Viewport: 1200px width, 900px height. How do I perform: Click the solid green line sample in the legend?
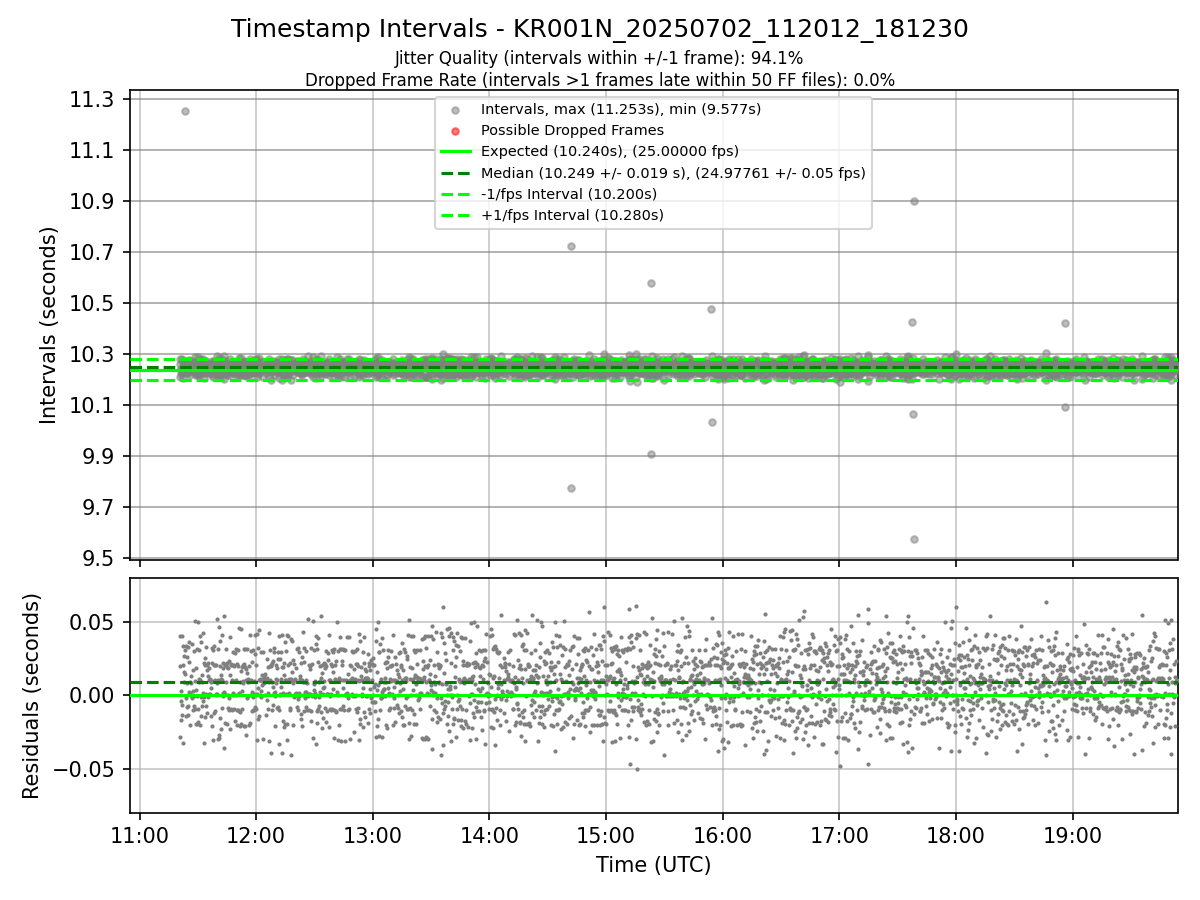tap(455, 152)
